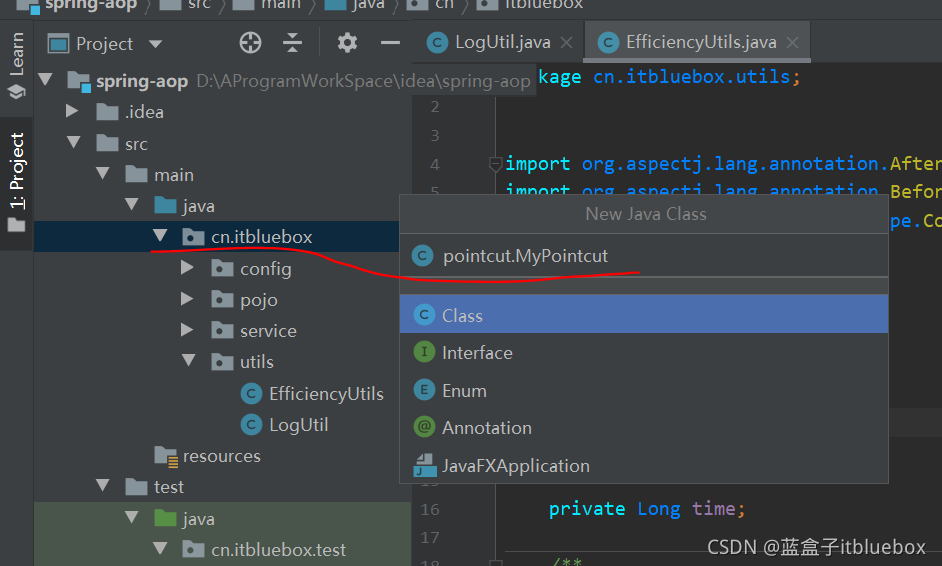The height and width of the screenshot is (566, 942).
Task: Select the main folder in tree
Action: coord(174,175)
